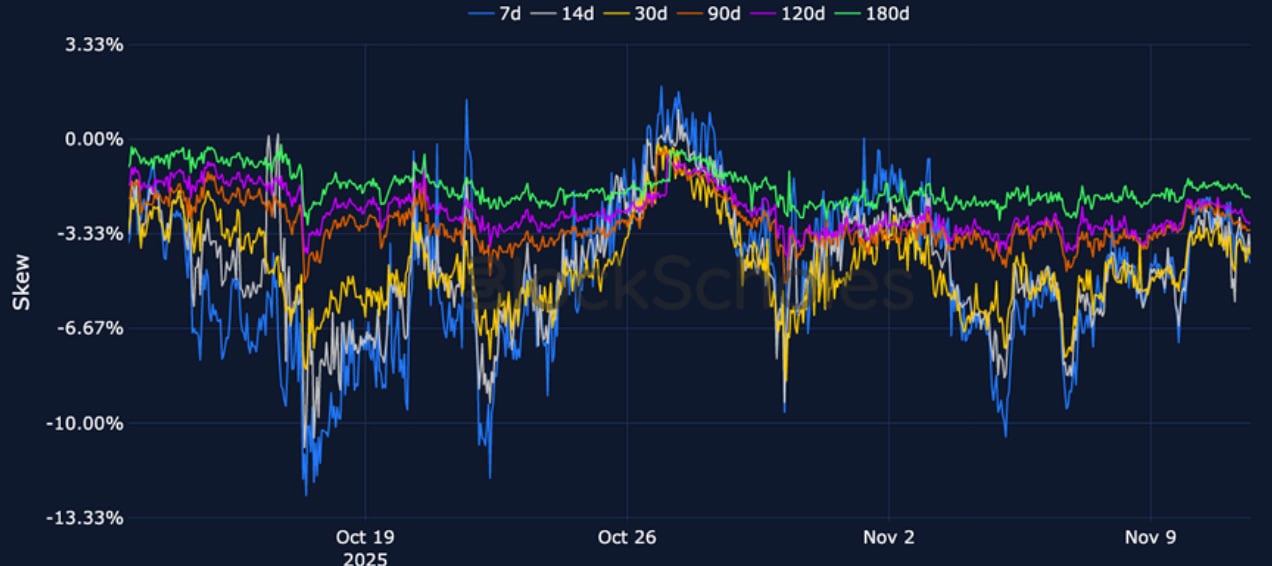Click the Skew y-axis title
Viewport: 1272px width, 566px height.
[21, 282]
